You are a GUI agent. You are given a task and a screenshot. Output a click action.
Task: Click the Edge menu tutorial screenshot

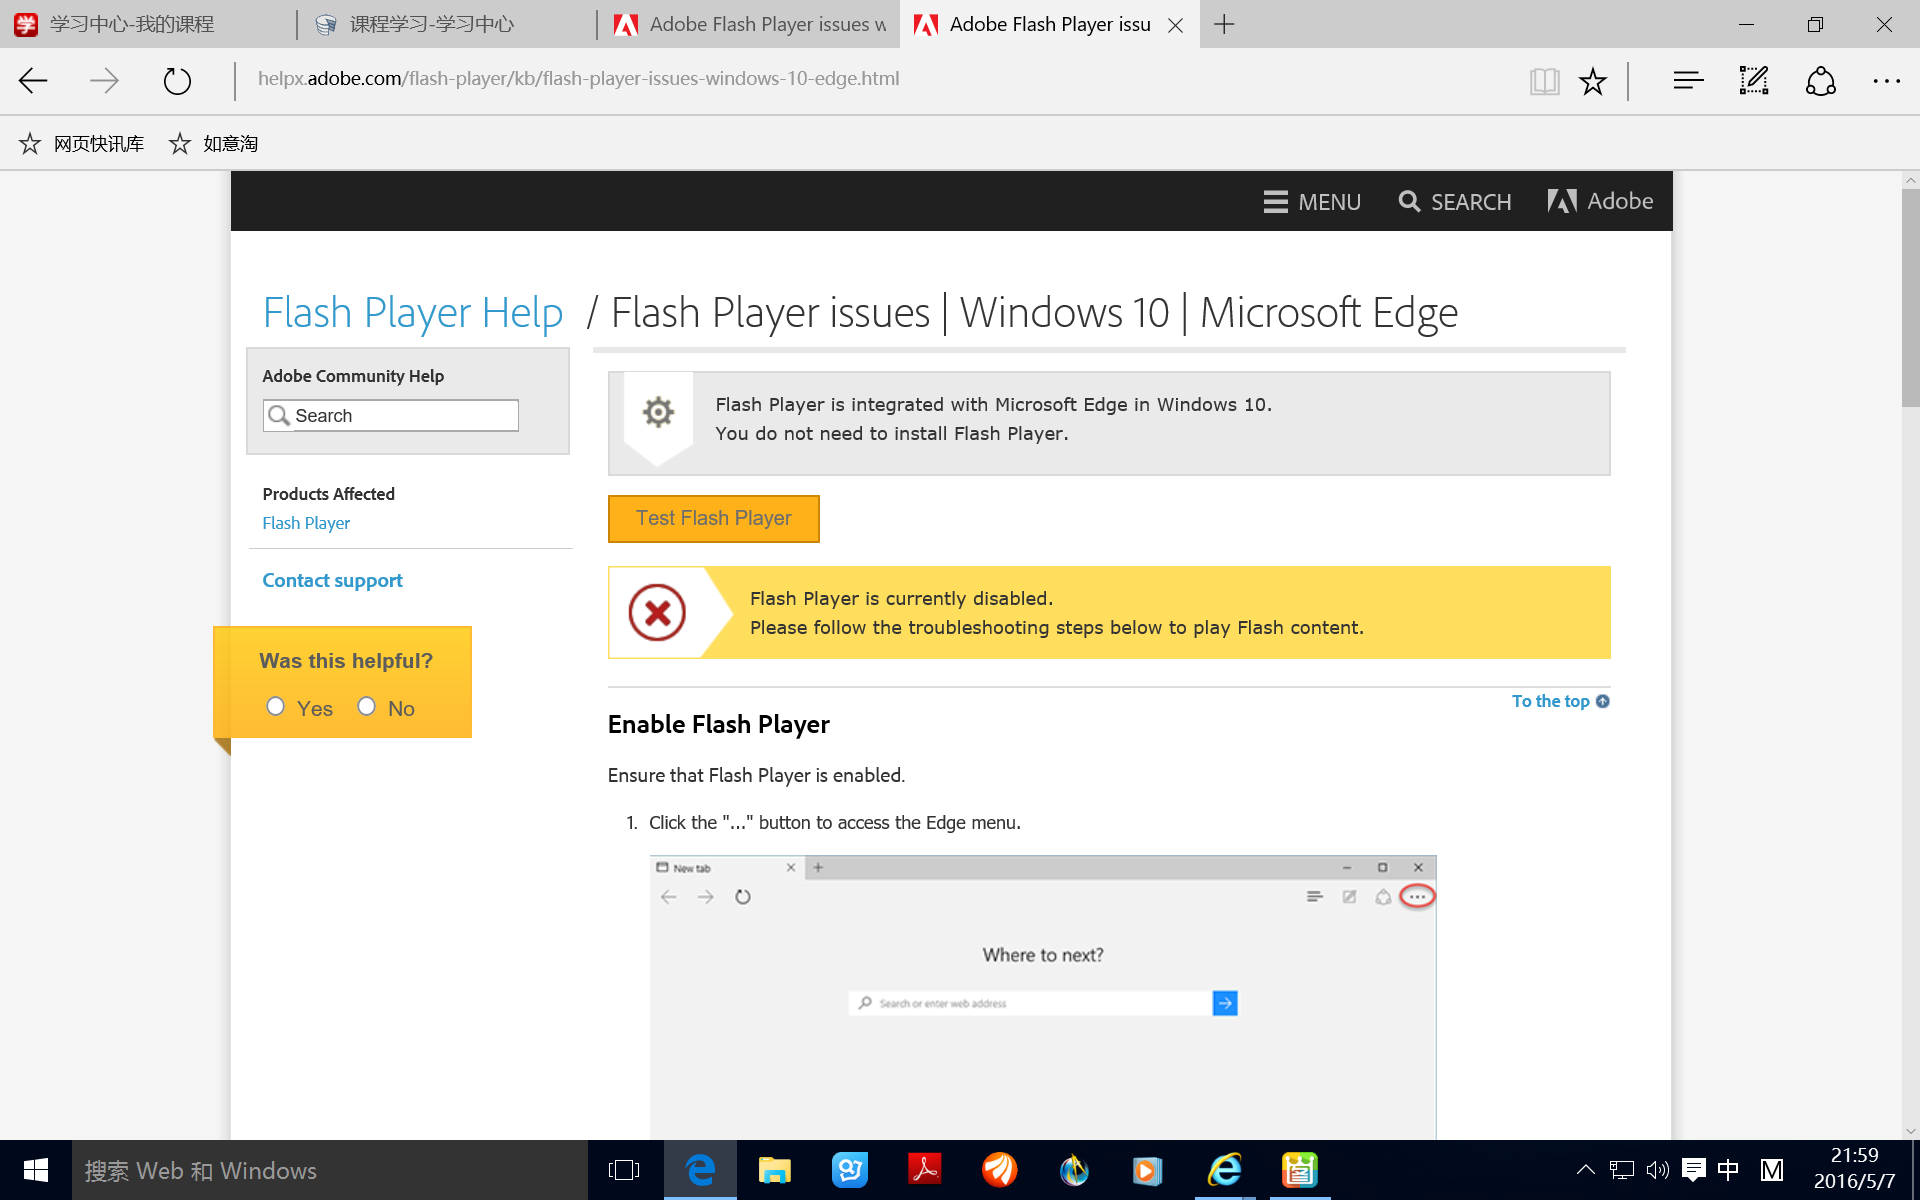coord(1043,997)
